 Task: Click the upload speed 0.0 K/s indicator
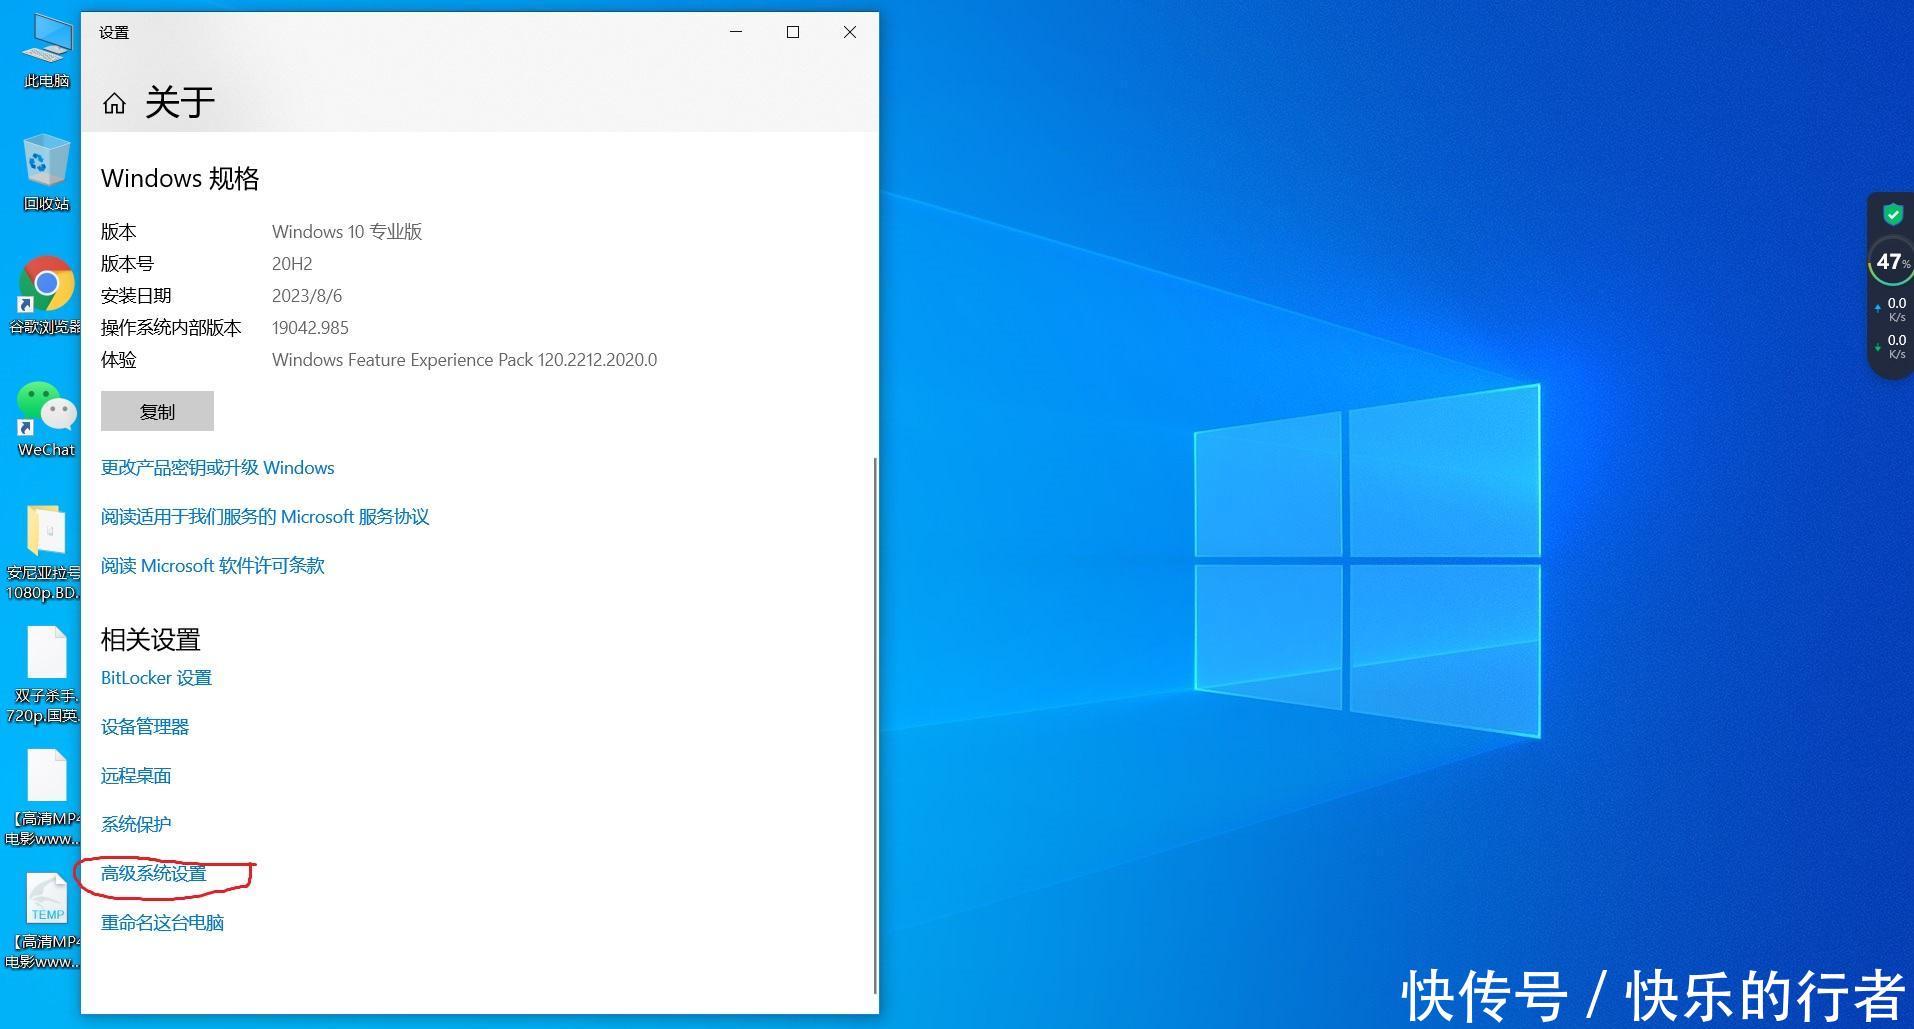1891,309
